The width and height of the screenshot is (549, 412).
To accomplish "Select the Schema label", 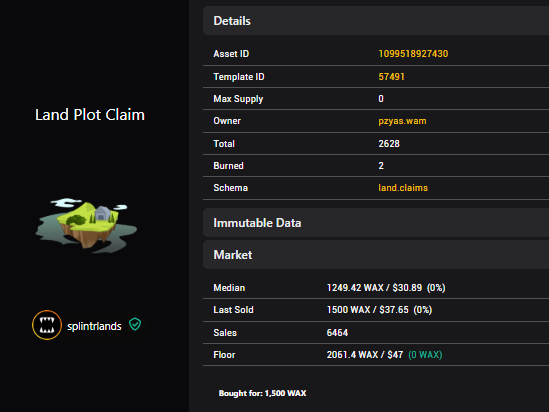I will 230,188.
